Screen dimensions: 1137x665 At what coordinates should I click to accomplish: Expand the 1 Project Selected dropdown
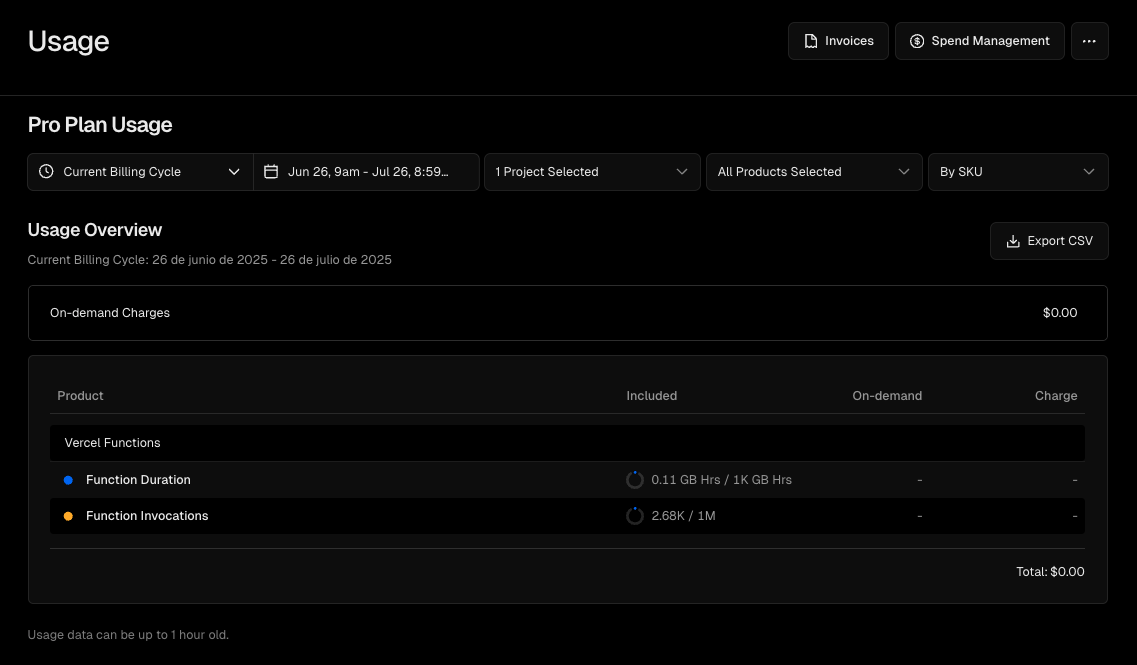coord(592,172)
